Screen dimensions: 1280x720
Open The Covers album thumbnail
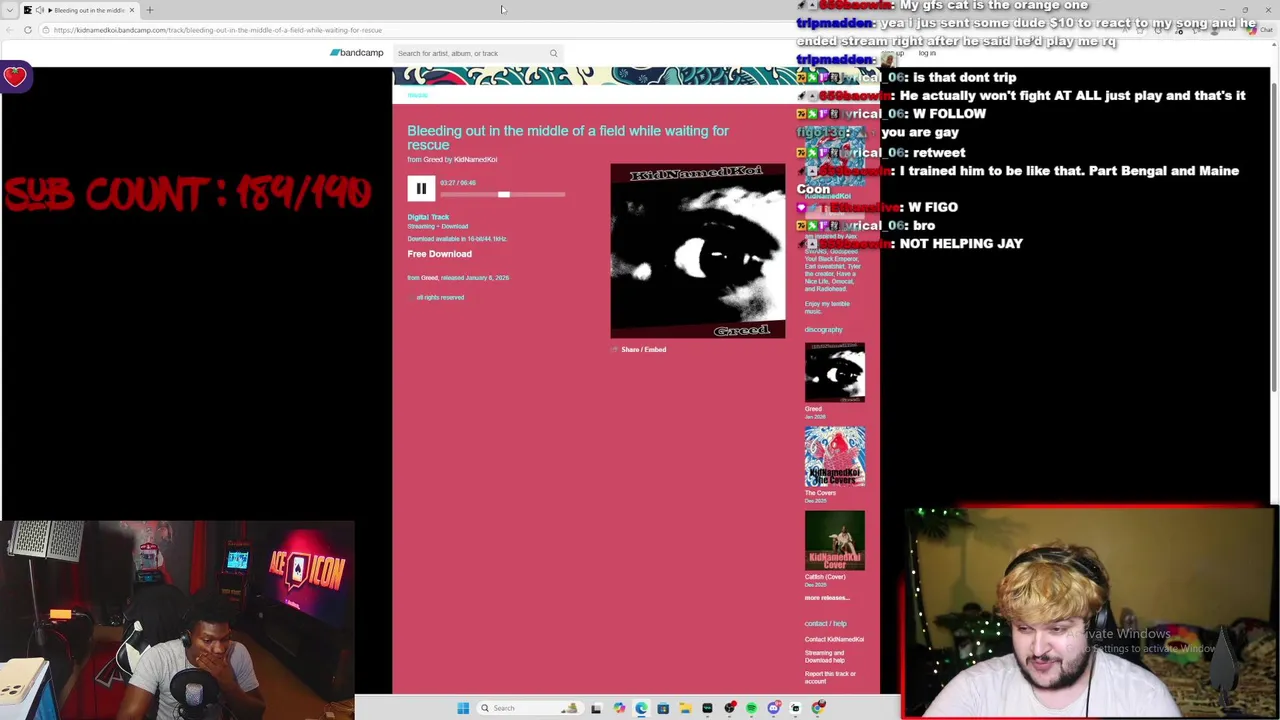[x=835, y=457]
